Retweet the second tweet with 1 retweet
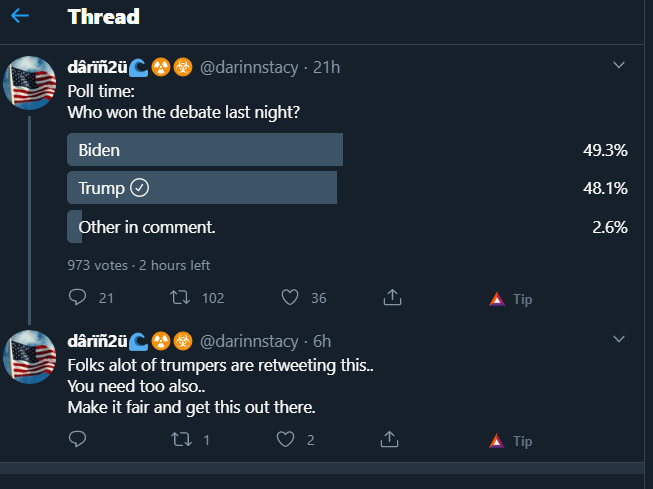Screen dimensions: 653x489 (182, 439)
